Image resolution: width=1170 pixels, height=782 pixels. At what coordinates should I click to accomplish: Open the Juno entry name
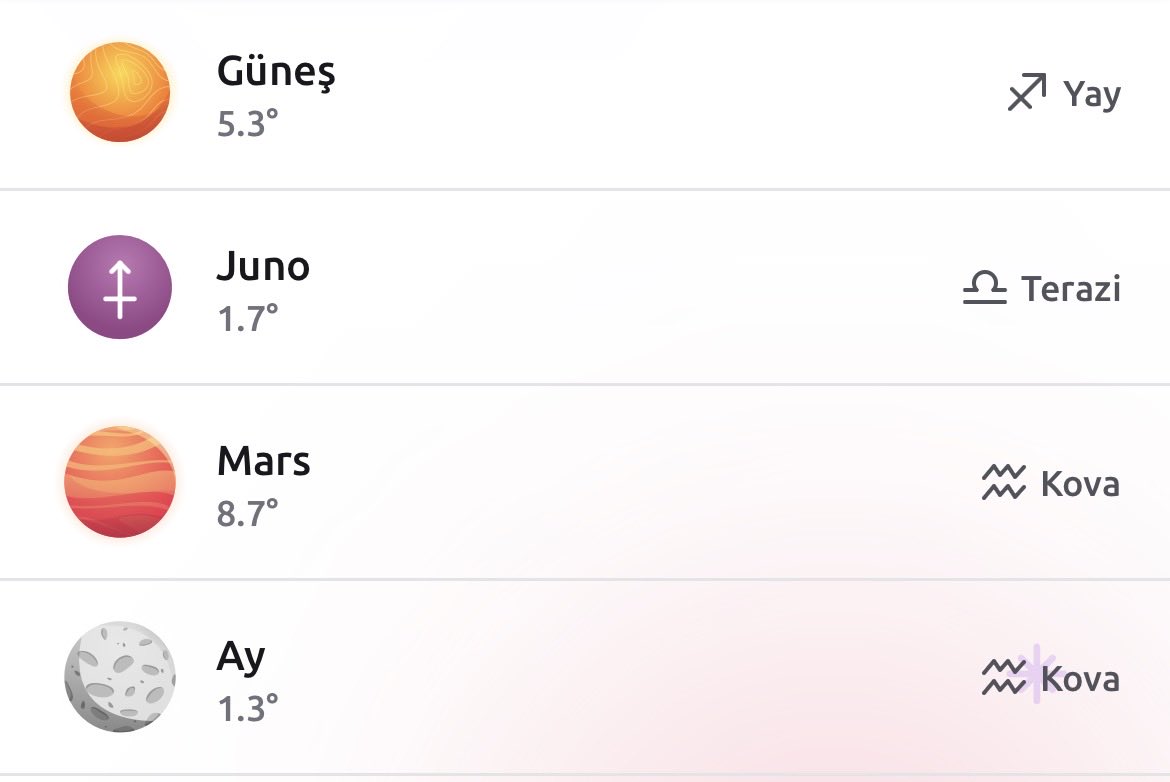(x=263, y=266)
